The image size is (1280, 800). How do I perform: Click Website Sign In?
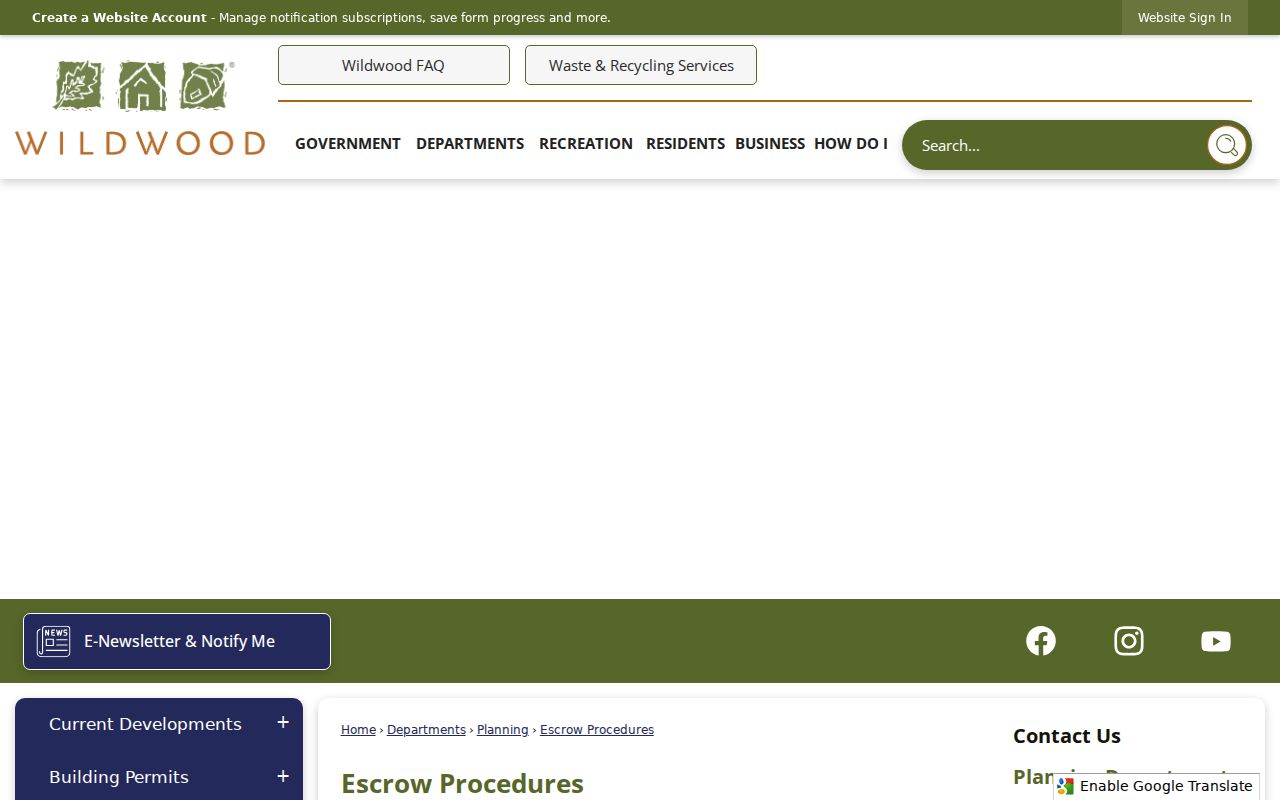1185,17
